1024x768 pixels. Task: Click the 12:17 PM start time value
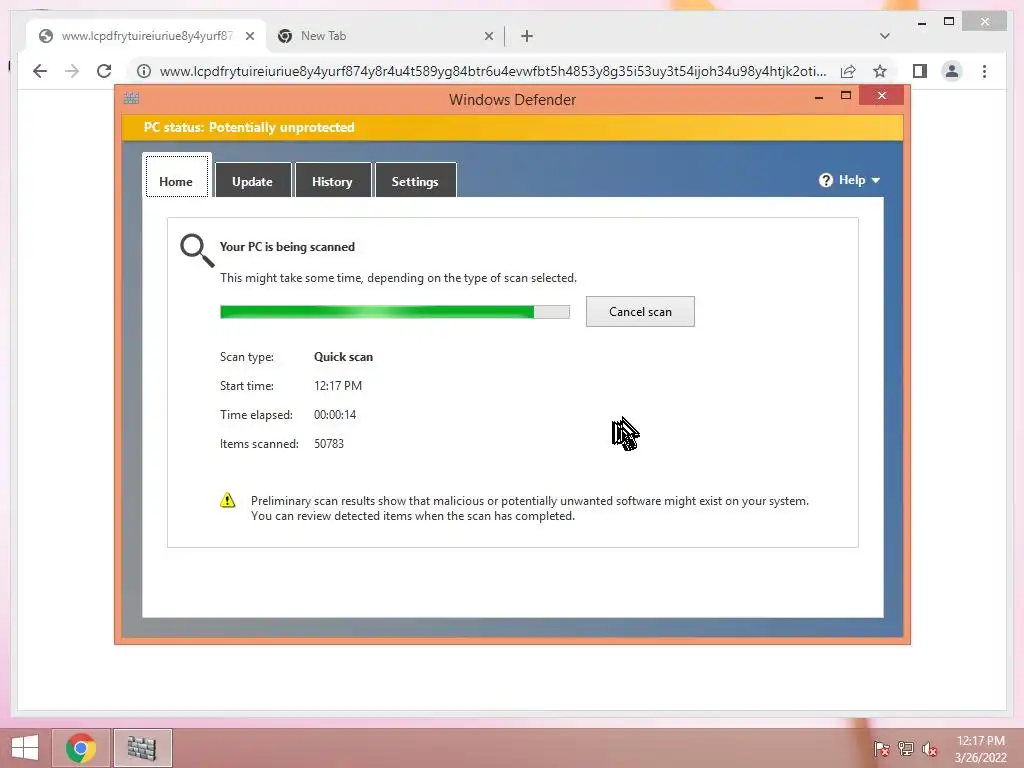(338, 385)
